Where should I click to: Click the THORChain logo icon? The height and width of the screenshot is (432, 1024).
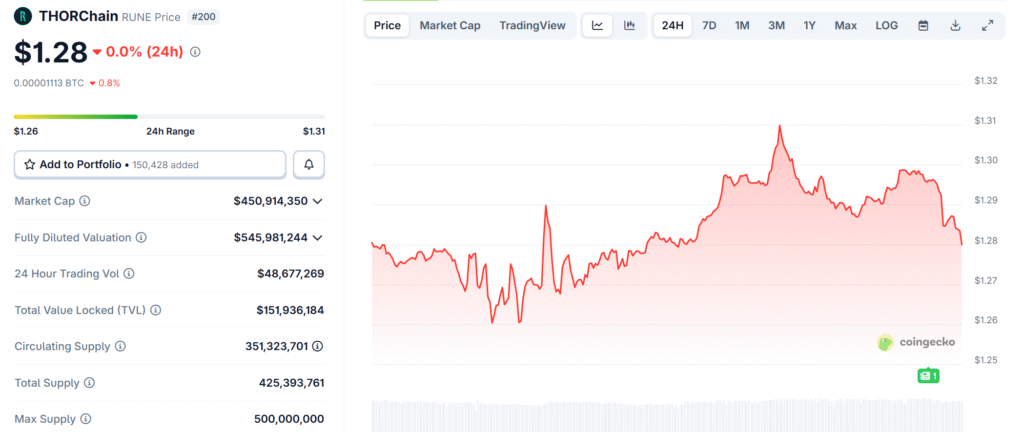point(24,16)
